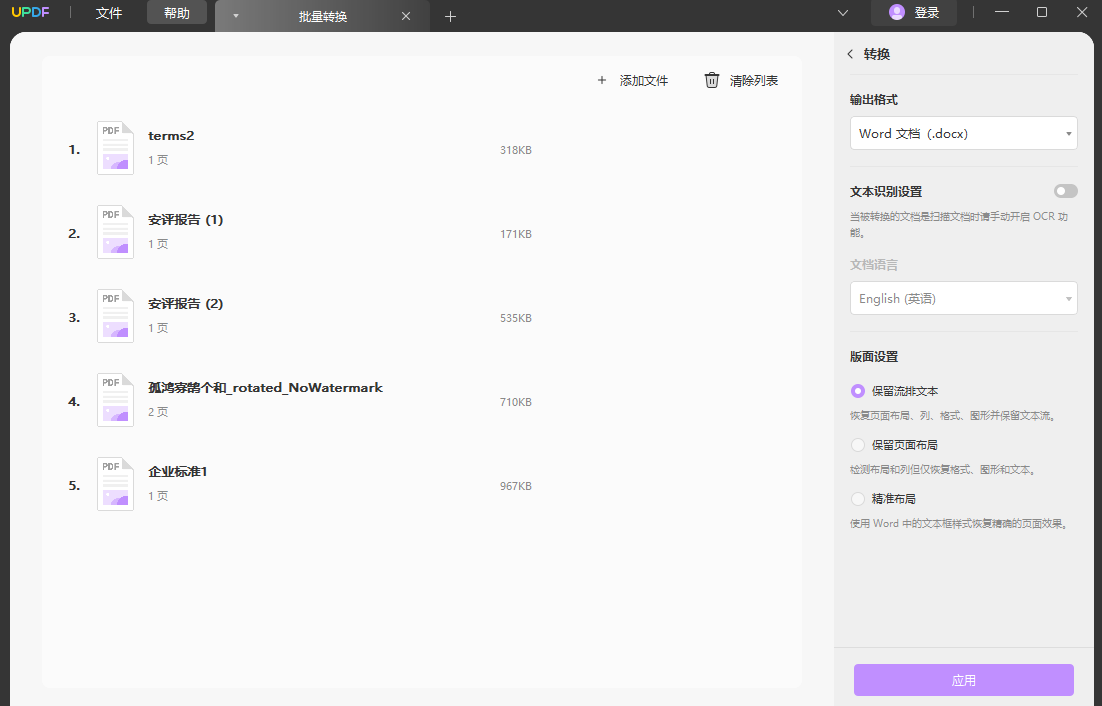The width and height of the screenshot is (1102, 706).
Task: Click the 企业标准1 PDF file icon
Action: click(114, 484)
